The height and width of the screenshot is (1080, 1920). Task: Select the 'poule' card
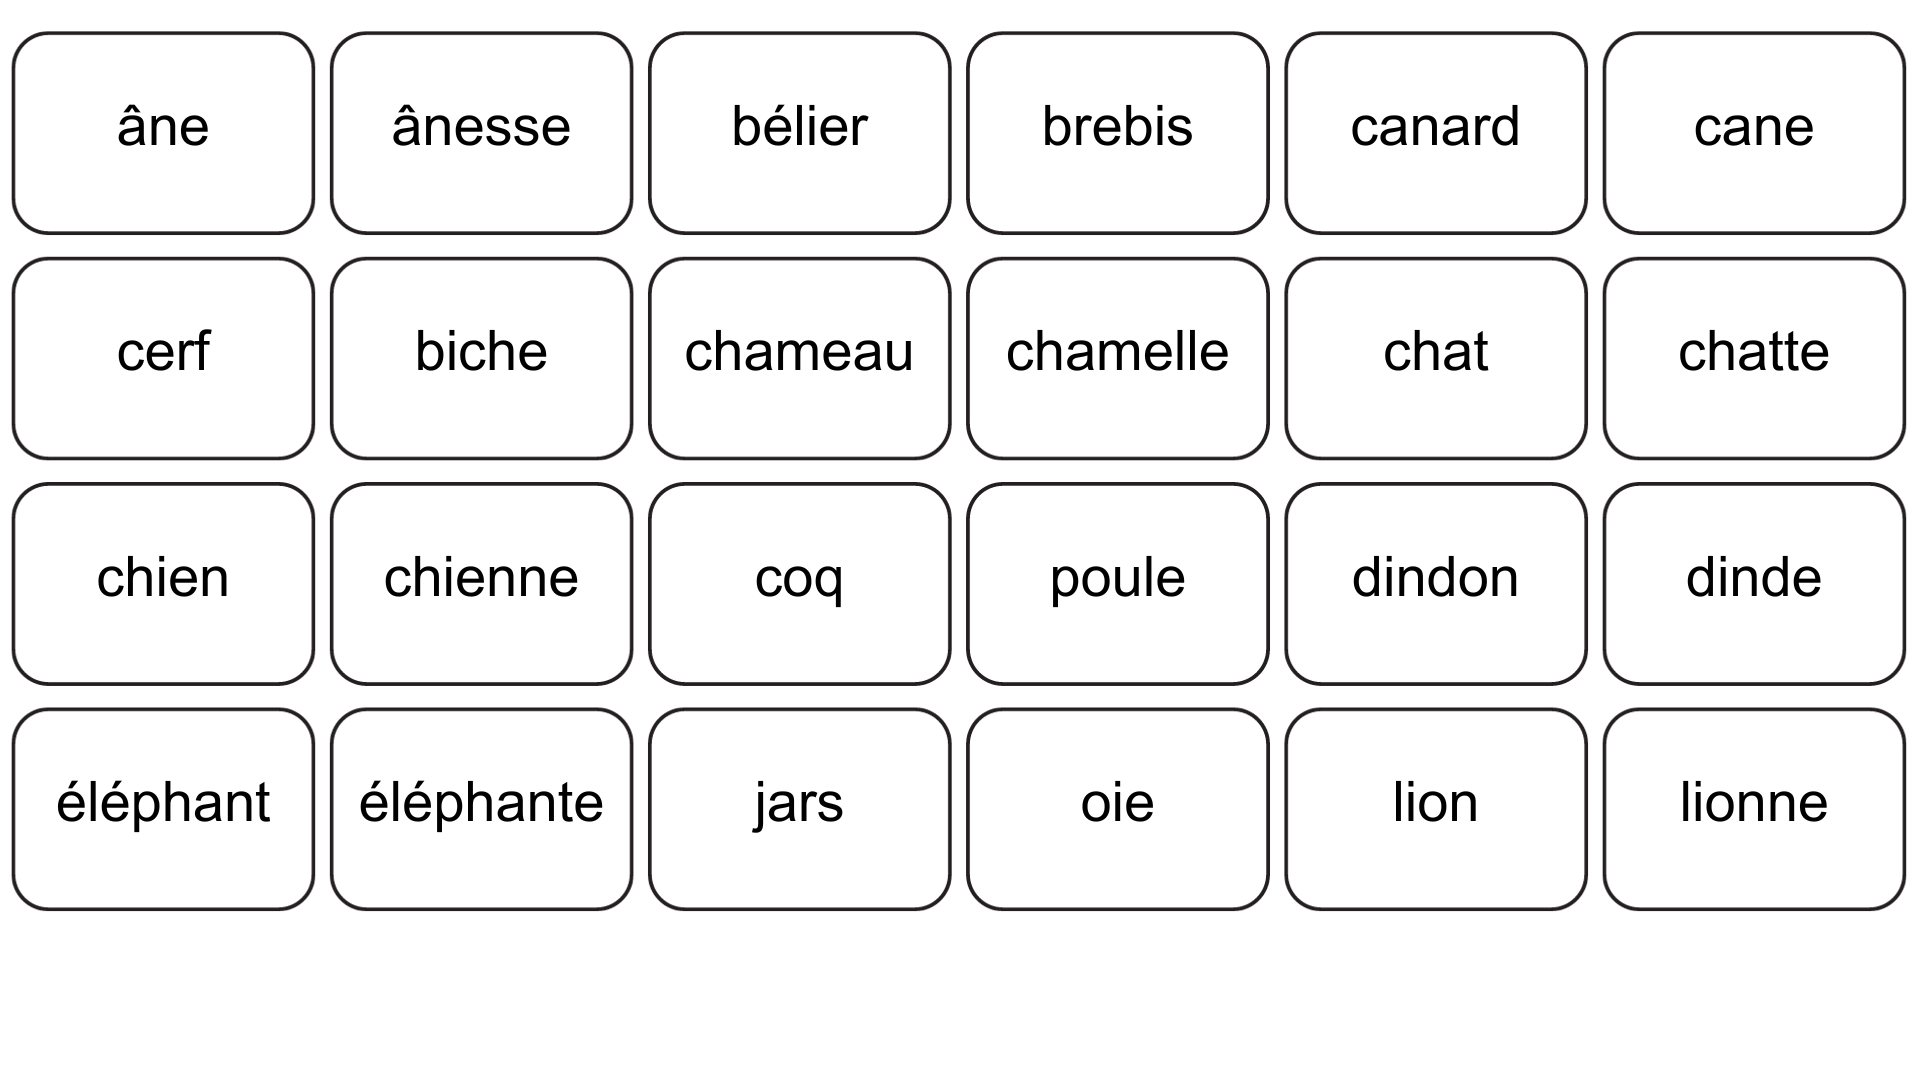pos(1117,584)
